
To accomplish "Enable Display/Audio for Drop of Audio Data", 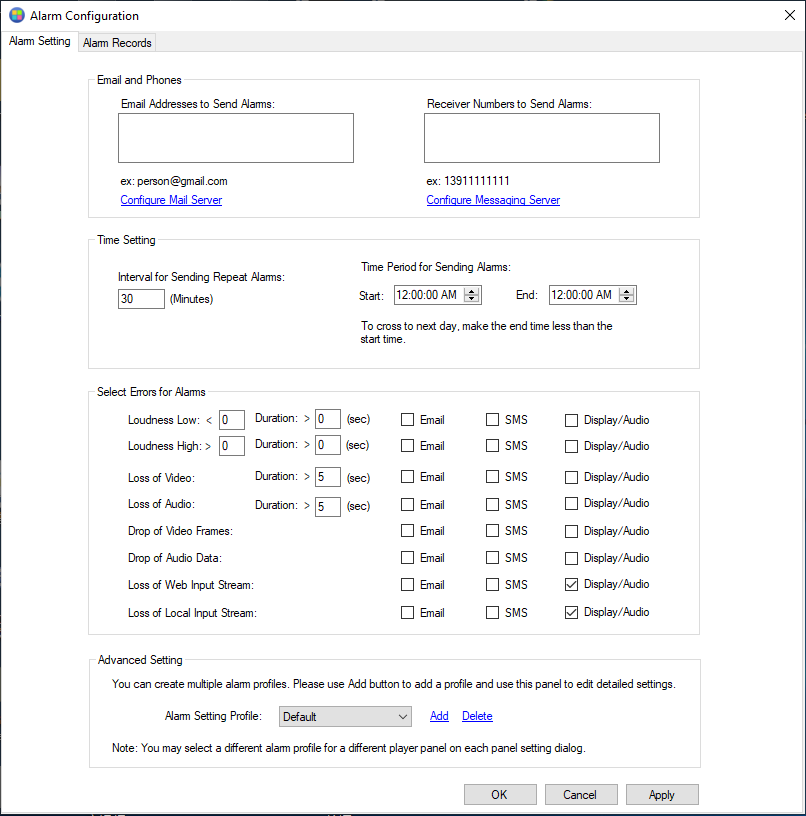I will point(571,558).
